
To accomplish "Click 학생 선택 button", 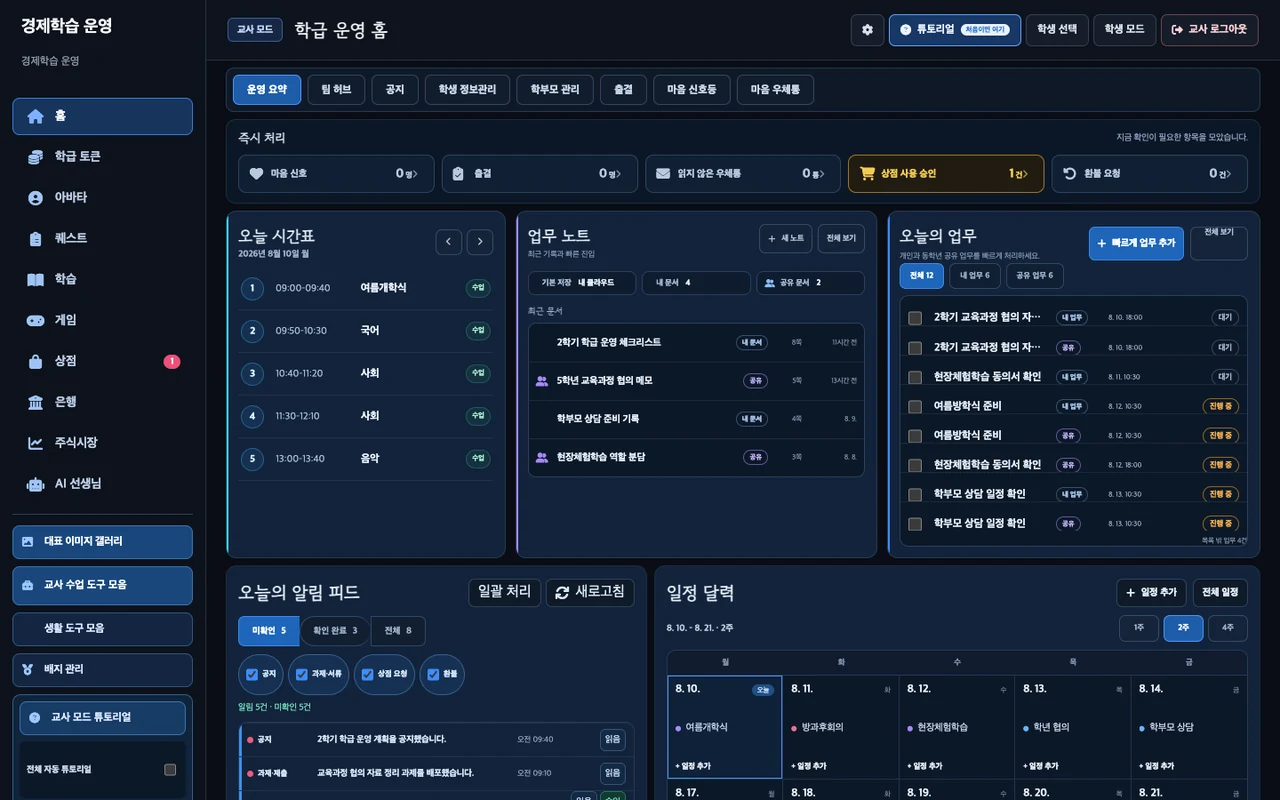I will [1057, 30].
